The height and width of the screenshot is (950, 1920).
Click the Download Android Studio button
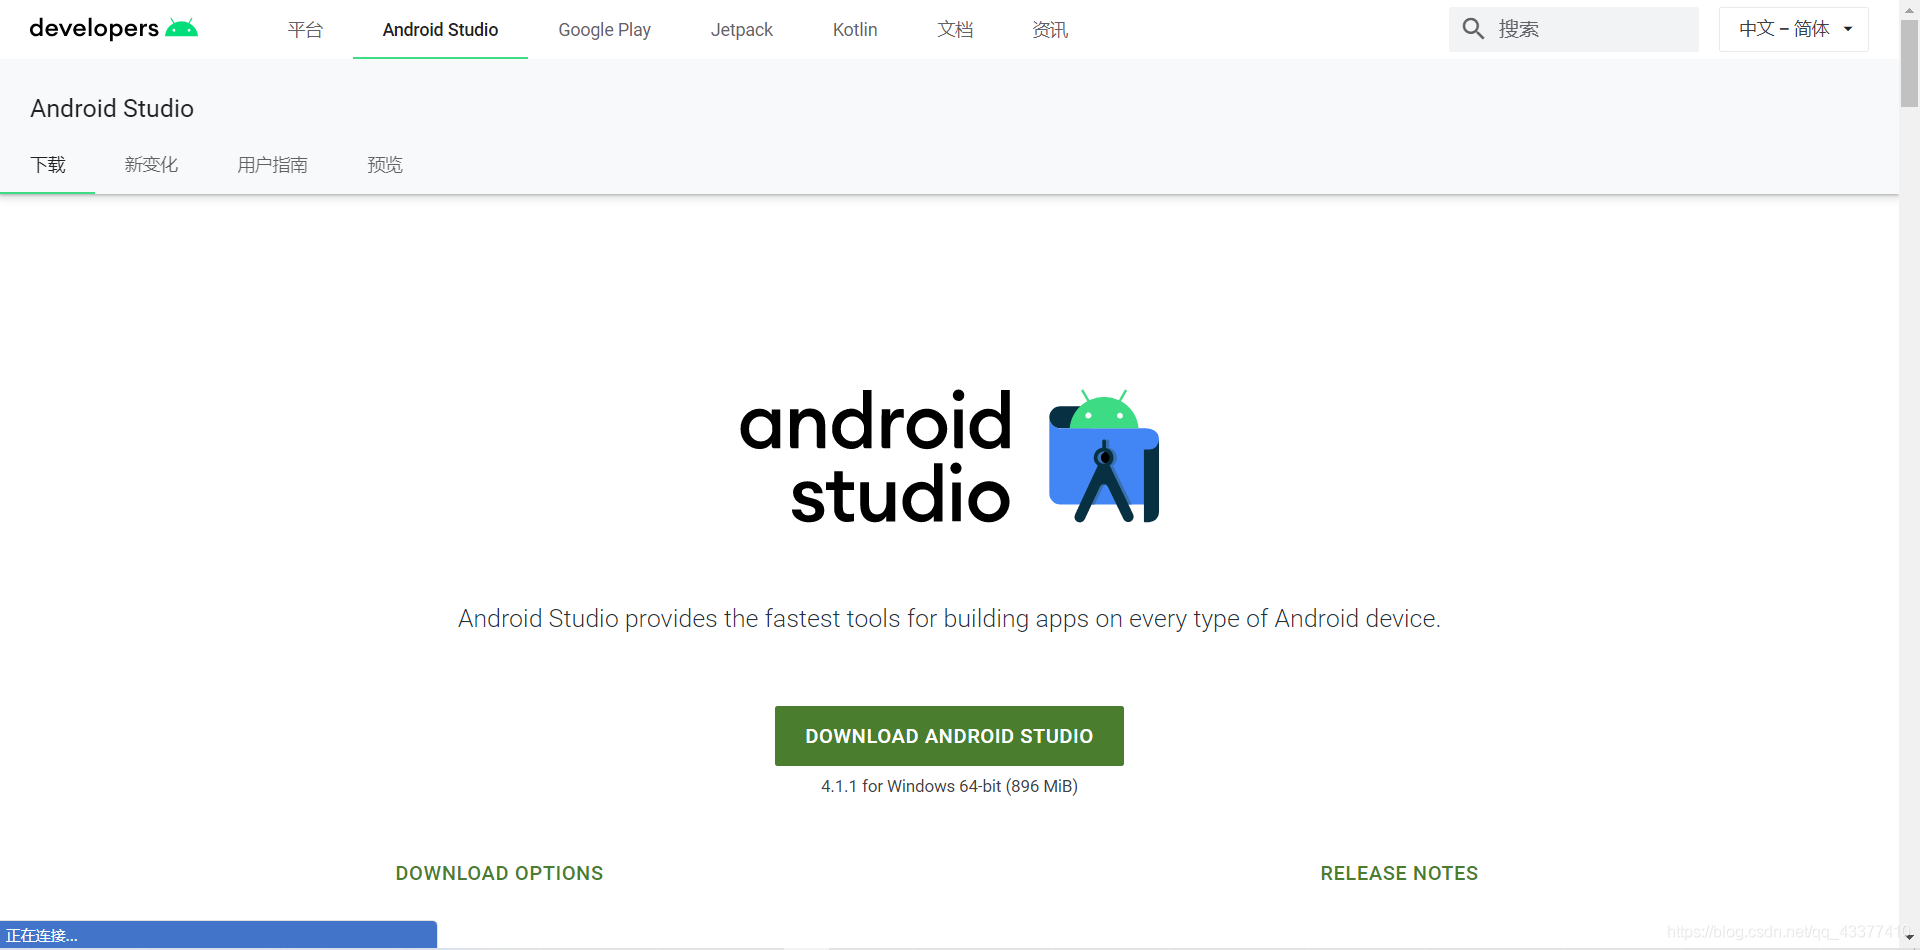point(949,736)
